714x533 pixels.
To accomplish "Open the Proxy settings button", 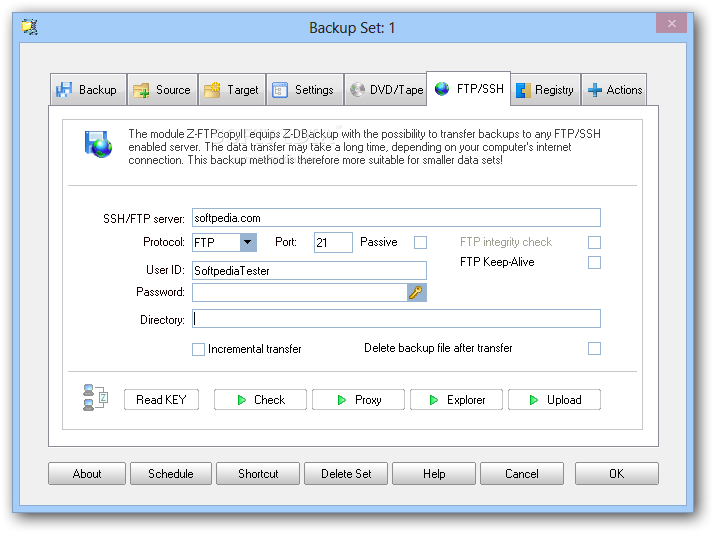I will coord(358,400).
